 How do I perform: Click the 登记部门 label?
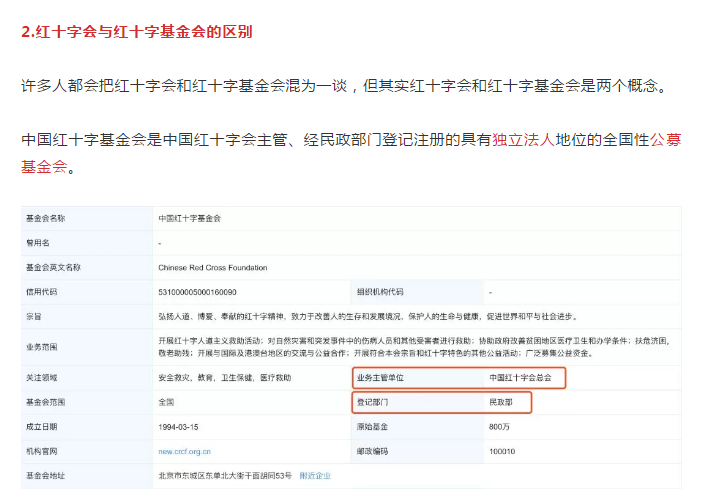coord(372,402)
